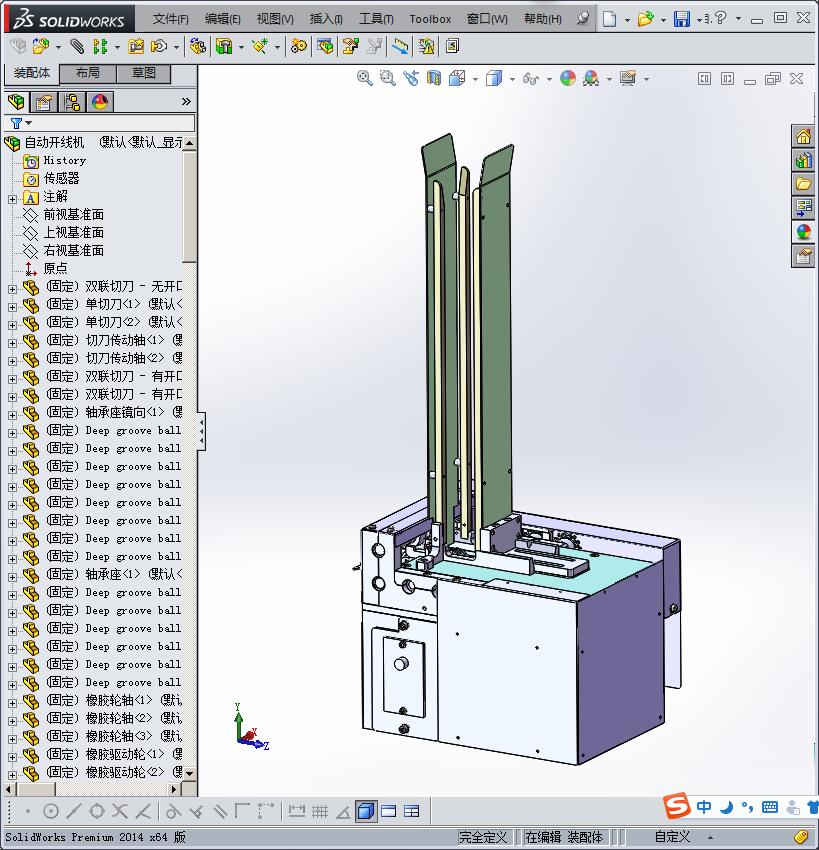Screen dimensions: 819x850
Task: Switch to the 布局 tab
Action: (87, 73)
